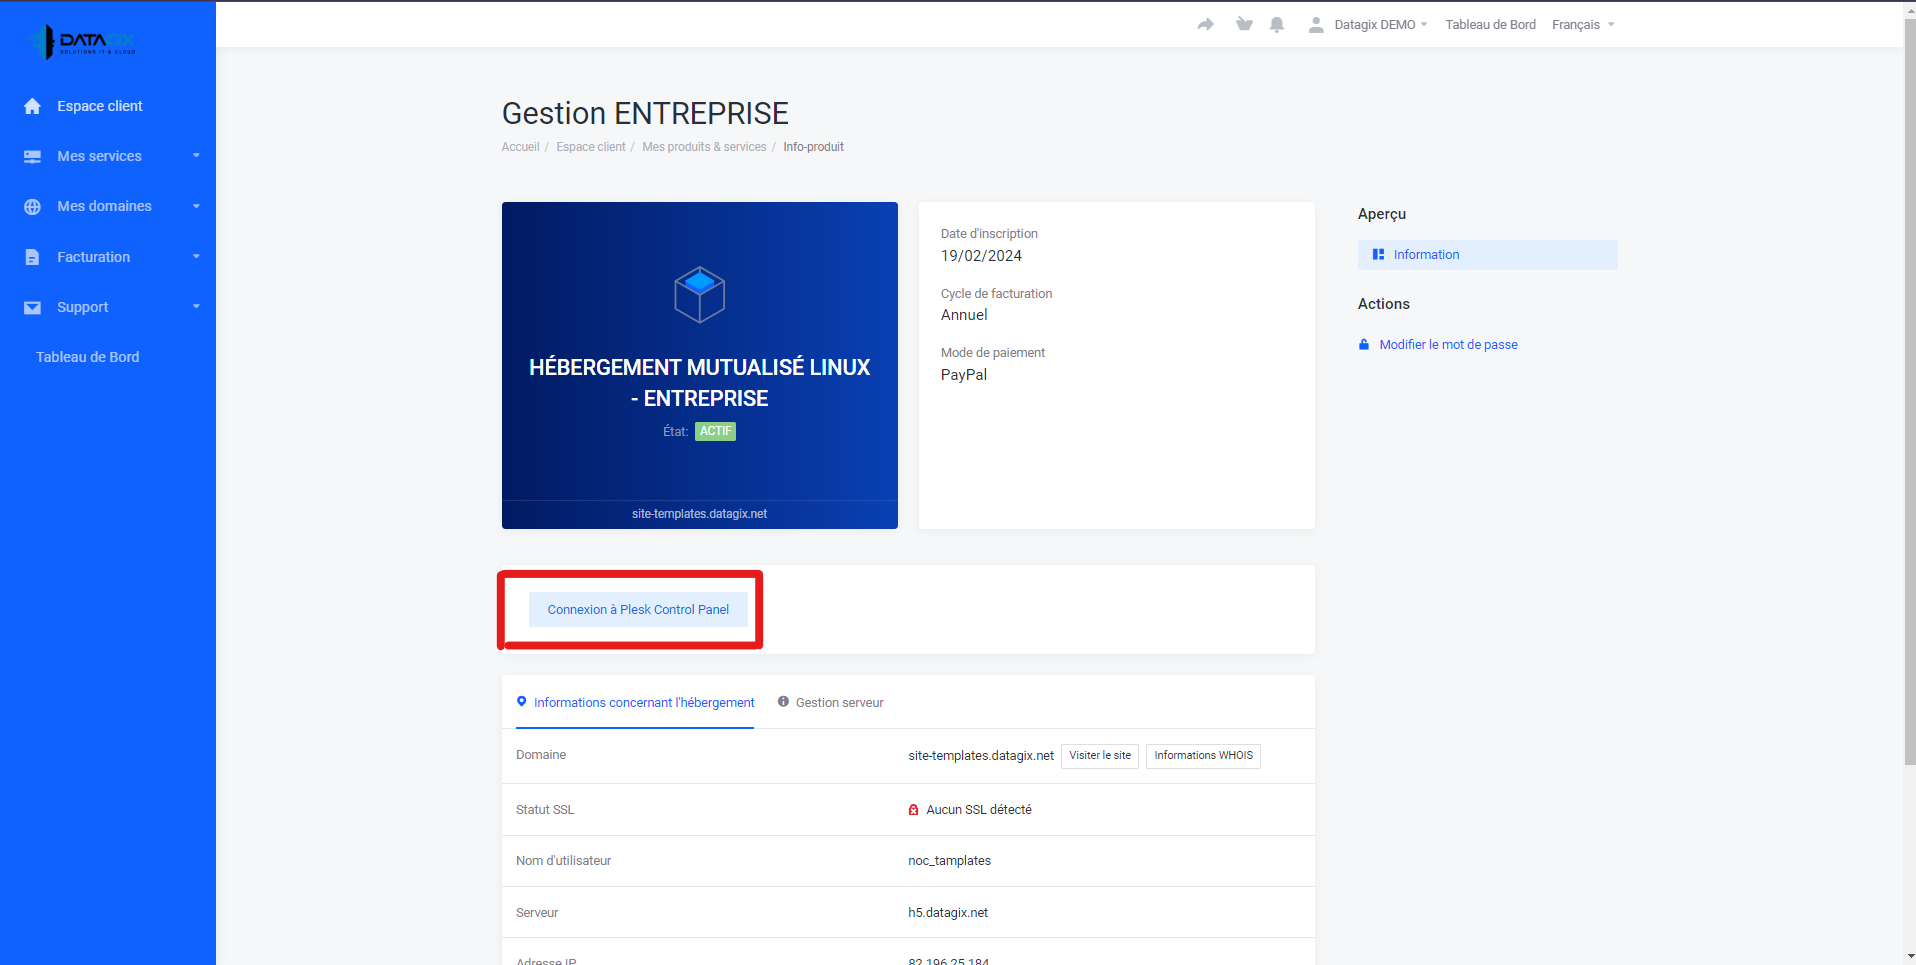Click the Gestion ENTREPRISE heading

click(x=645, y=113)
